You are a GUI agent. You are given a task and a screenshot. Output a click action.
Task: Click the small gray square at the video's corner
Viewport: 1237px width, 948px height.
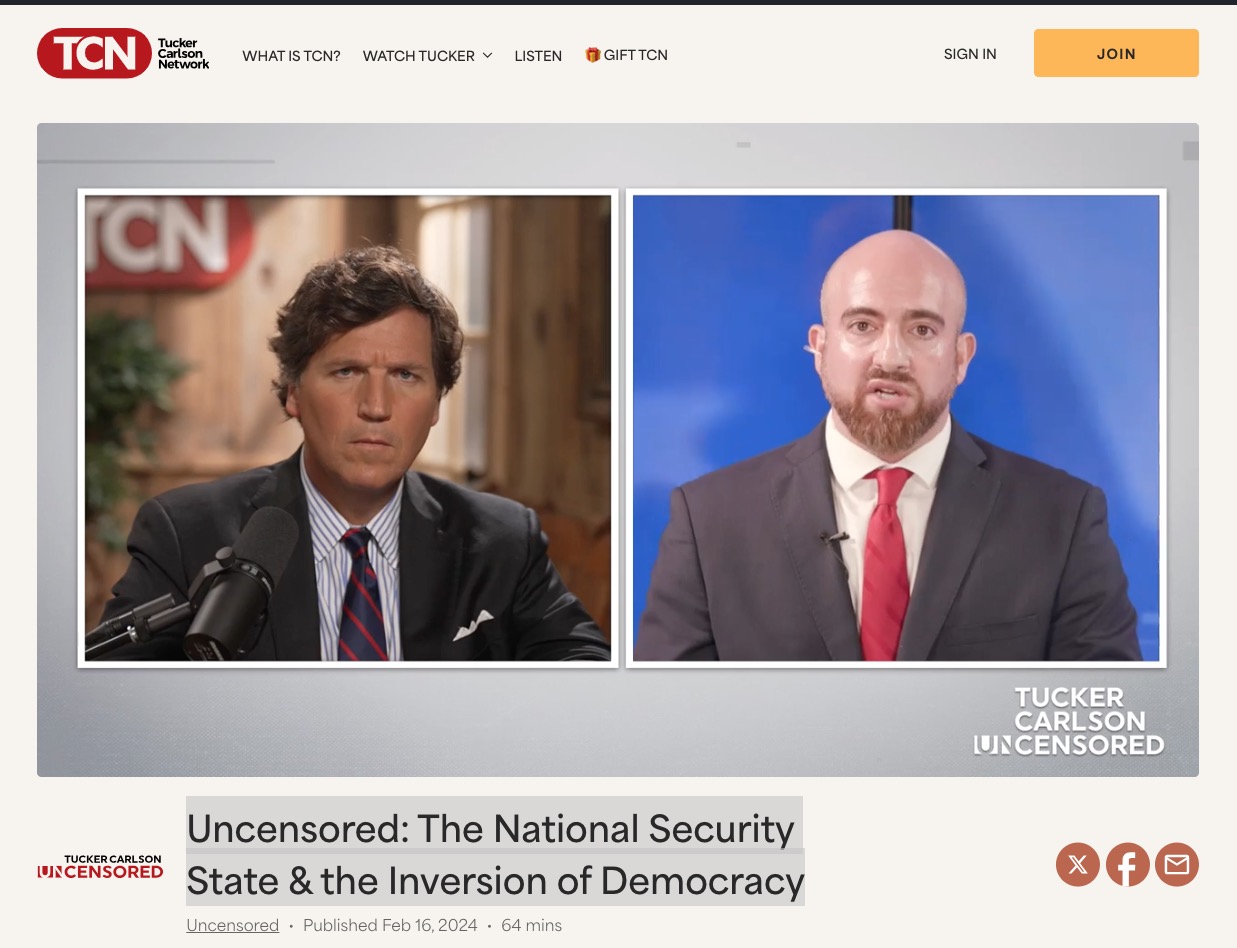tap(1190, 151)
